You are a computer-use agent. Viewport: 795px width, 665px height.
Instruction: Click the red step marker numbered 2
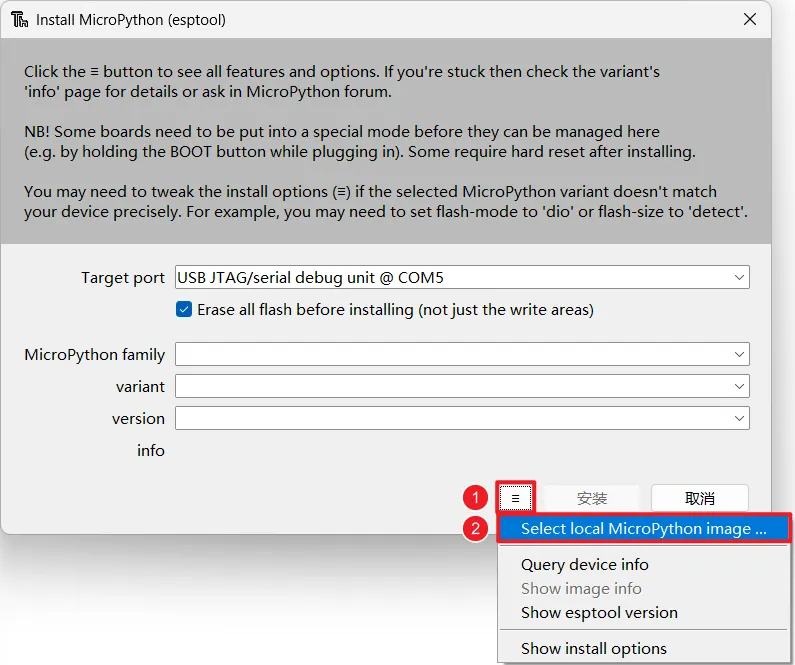[476, 529]
